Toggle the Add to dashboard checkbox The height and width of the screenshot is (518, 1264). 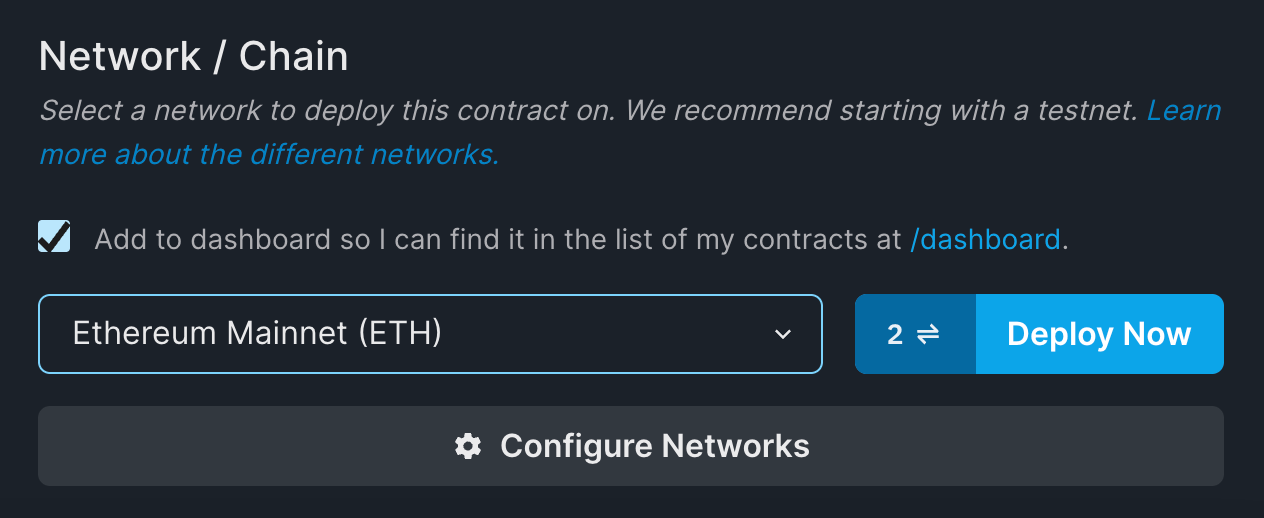[54, 237]
